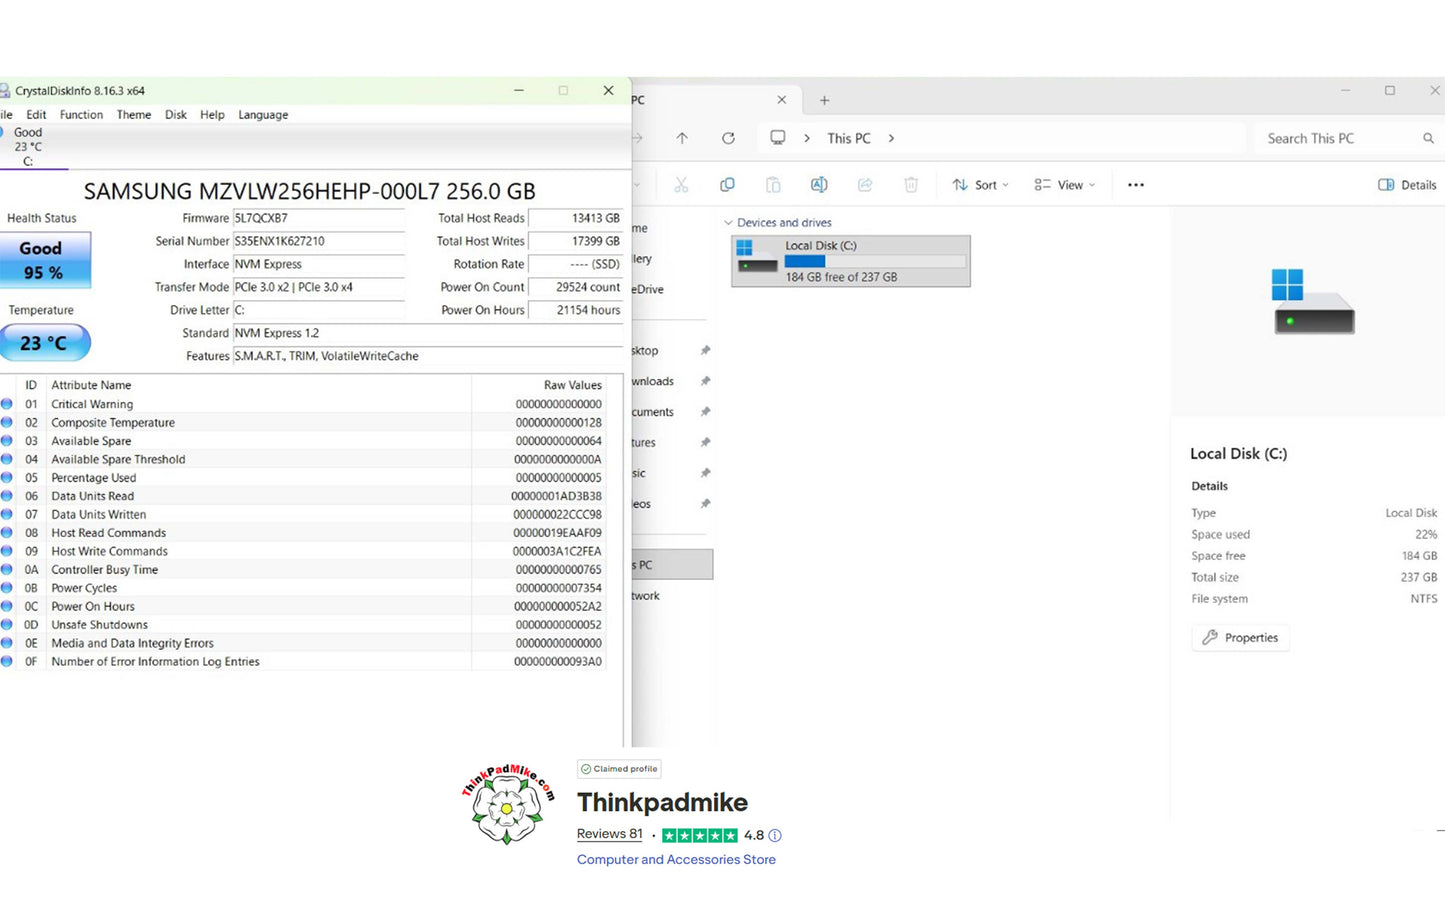Click the Delete trash icon in Explorer
The height and width of the screenshot is (908, 1445).
(911, 185)
